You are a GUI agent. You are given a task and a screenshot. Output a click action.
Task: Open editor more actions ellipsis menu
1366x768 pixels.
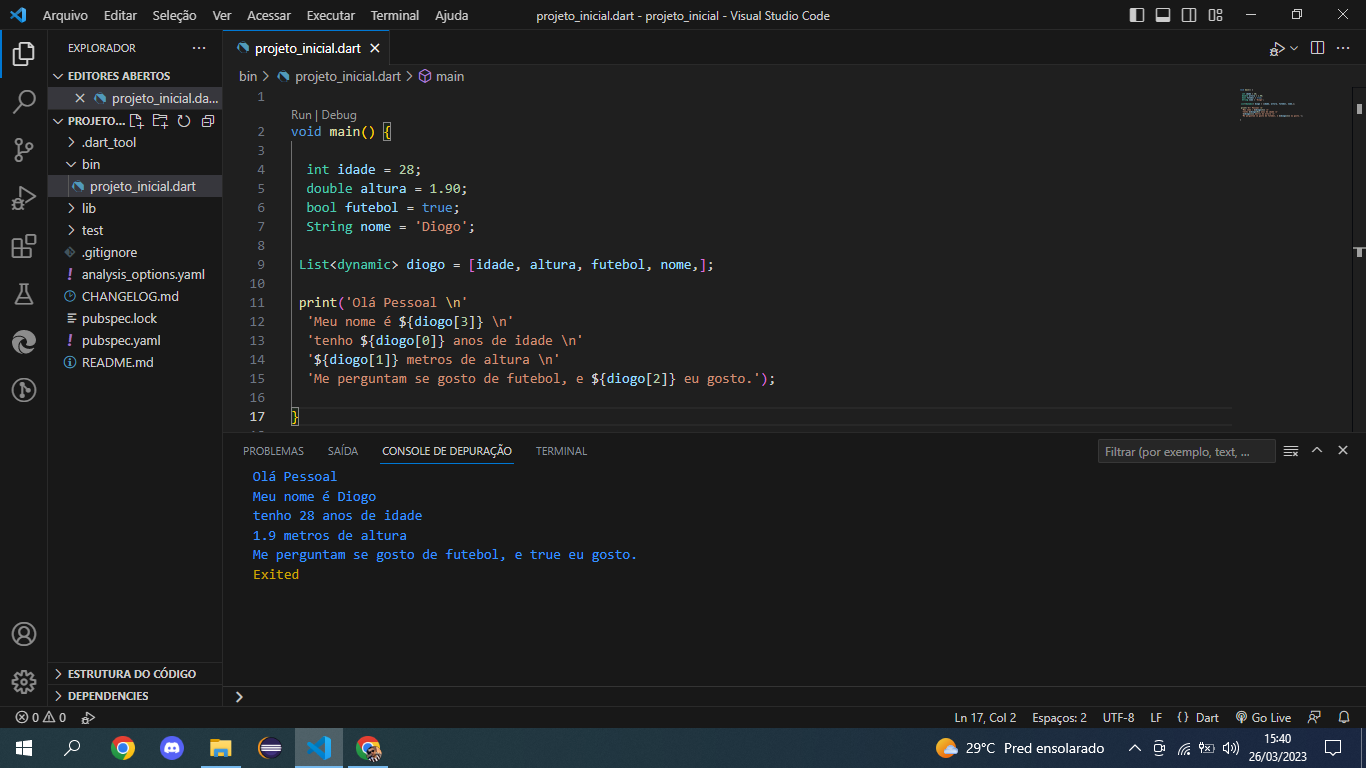pyautogui.click(x=1343, y=48)
